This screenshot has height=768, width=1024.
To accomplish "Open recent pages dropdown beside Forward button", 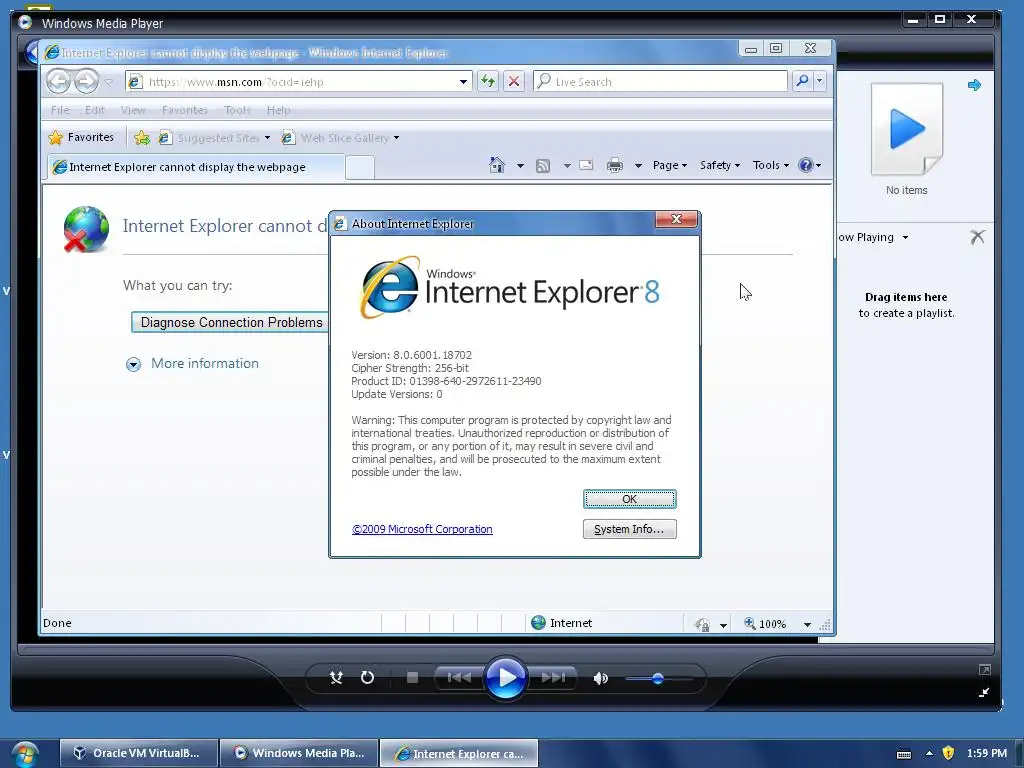I will coord(108,82).
